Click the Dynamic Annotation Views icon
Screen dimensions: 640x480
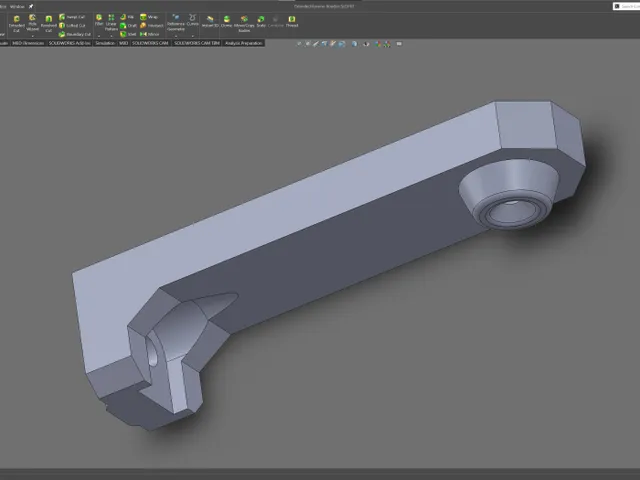click(x=333, y=44)
